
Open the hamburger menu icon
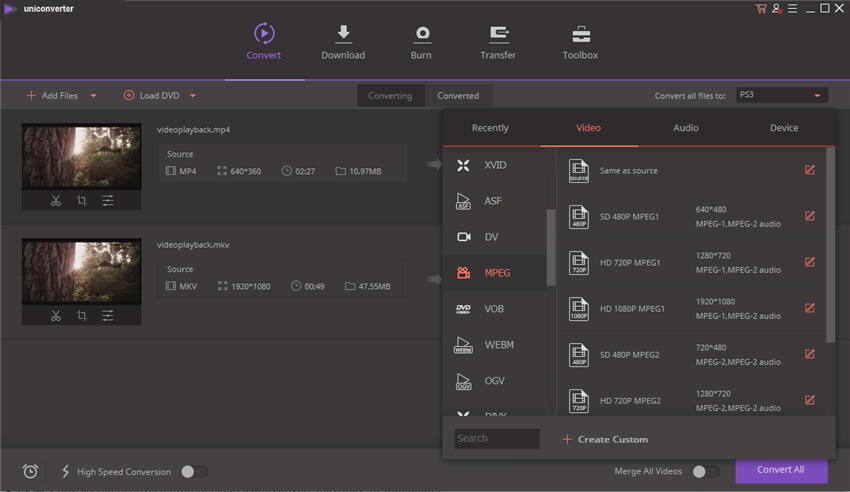click(x=793, y=8)
